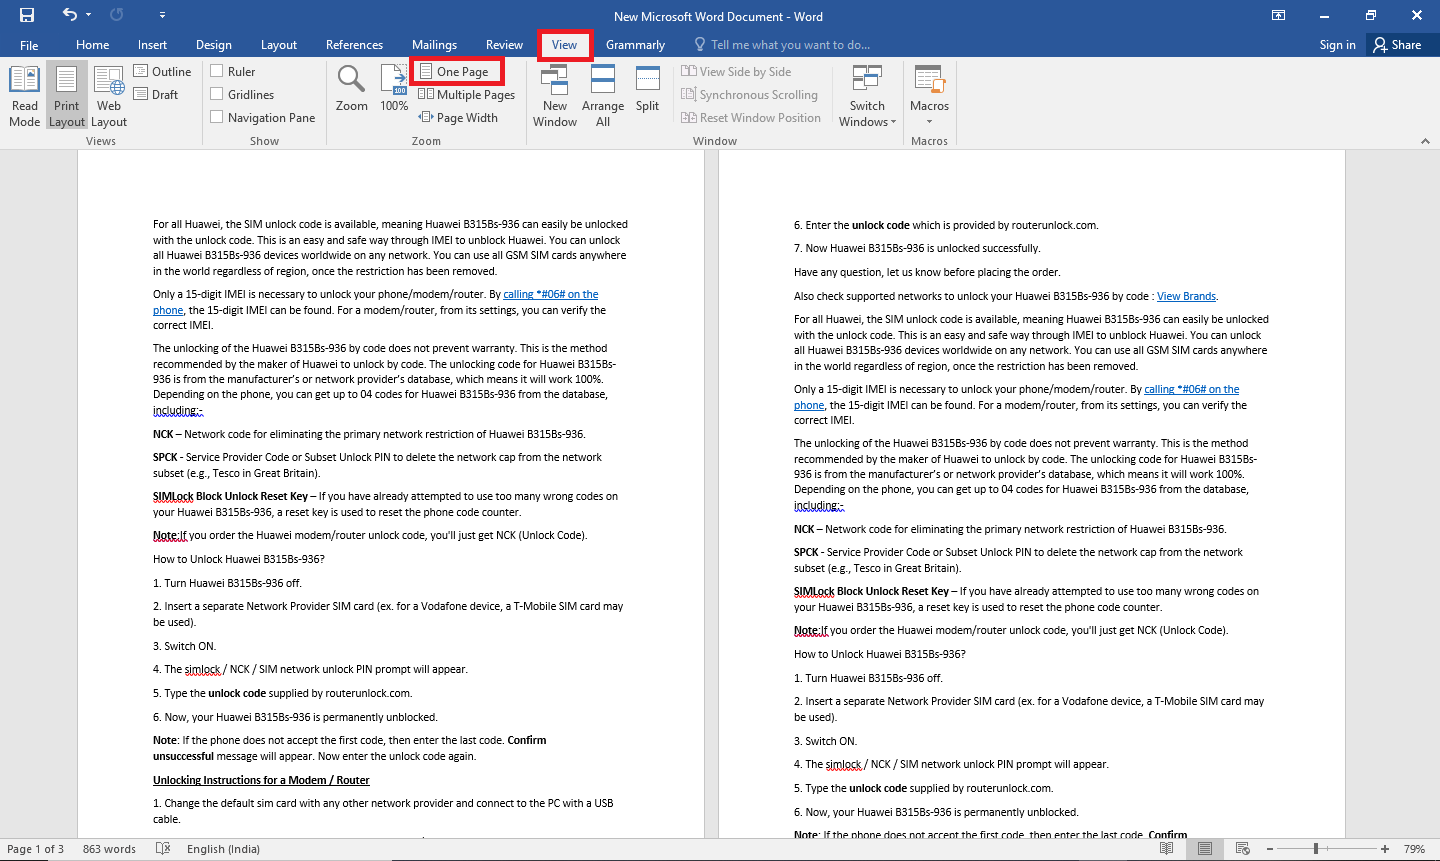Screen dimensions: 1440x861
Task: Open the View Brands link
Action: click(x=1186, y=296)
